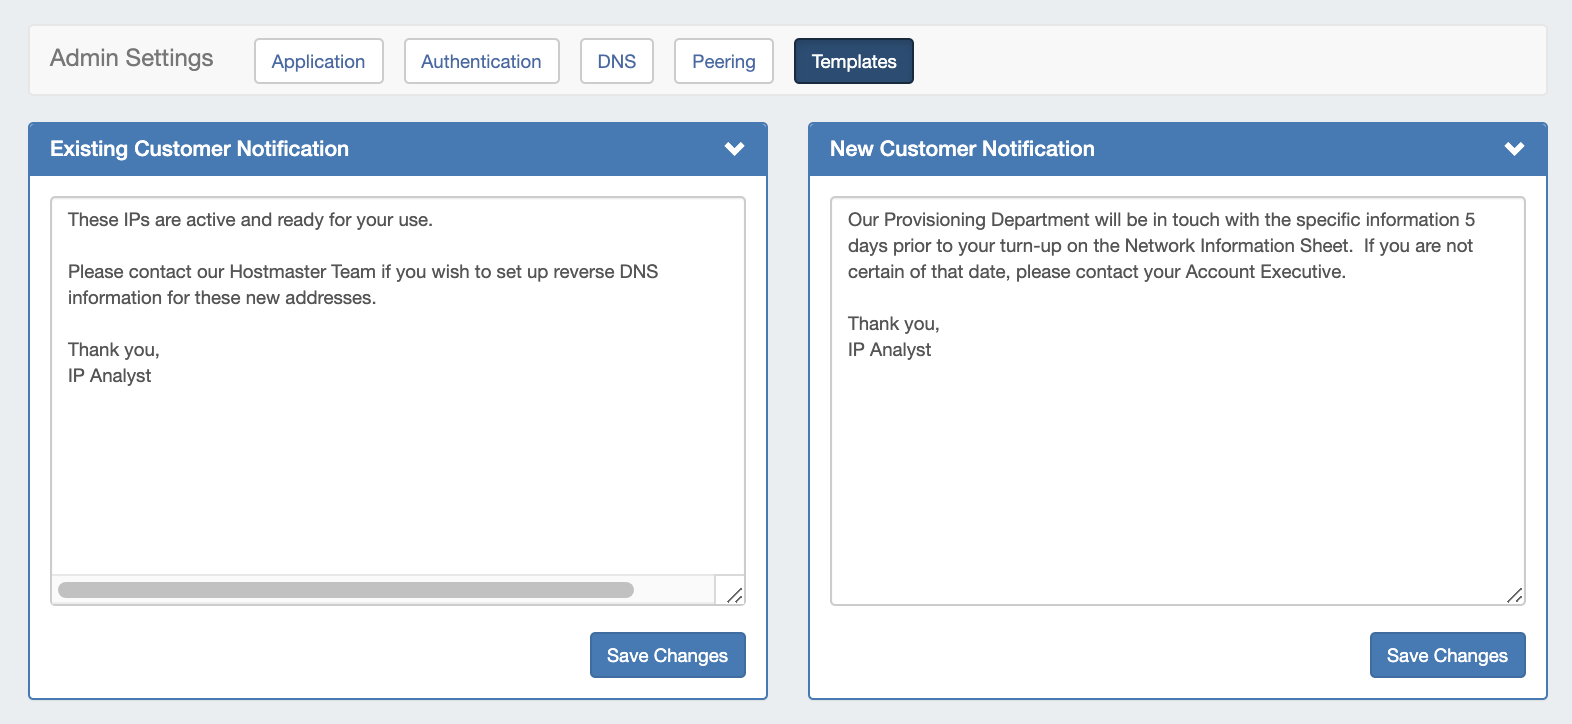This screenshot has height=724, width=1572.
Task: Click inside the Existing Customer Notification text area
Action: [x=397, y=470]
